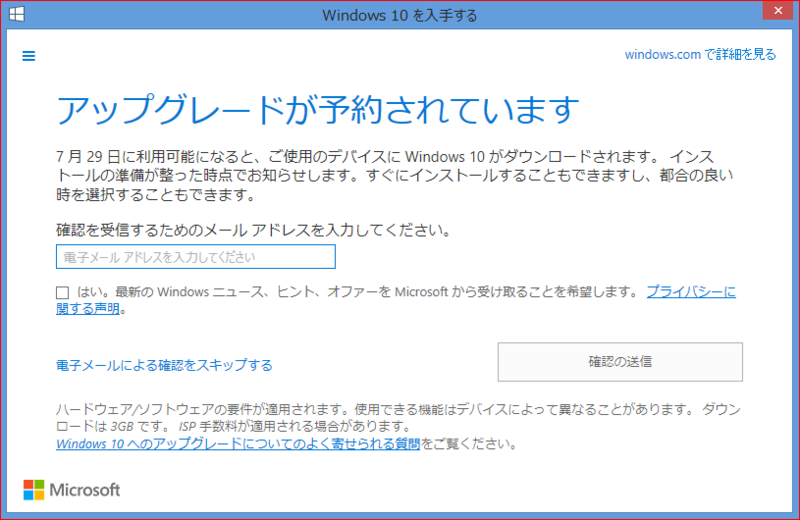
Task: Click the title text Windows 10 を入手する
Action: [x=399, y=15]
